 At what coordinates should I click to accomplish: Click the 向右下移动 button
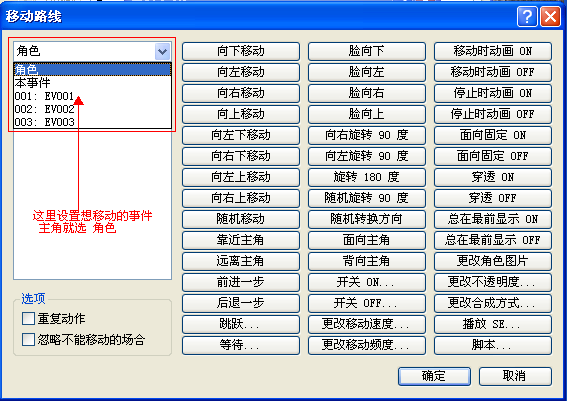pos(241,156)
